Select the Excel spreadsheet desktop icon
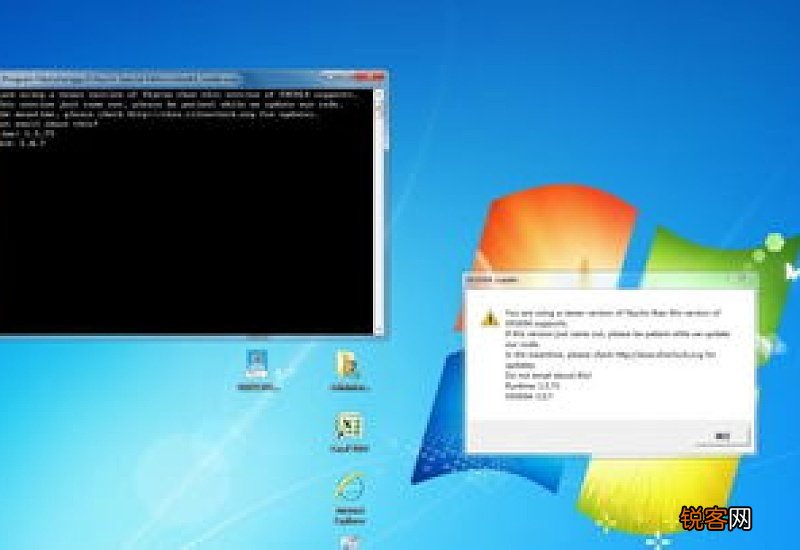 348,429
